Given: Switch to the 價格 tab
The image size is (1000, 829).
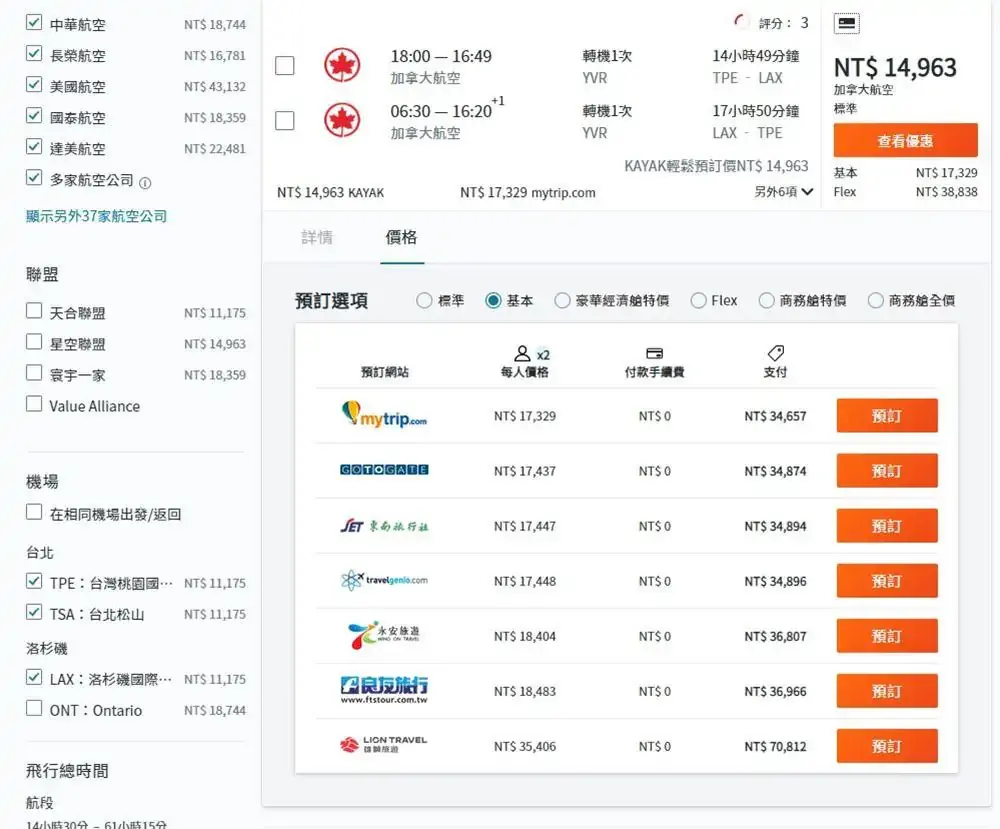Looking at the screenshot, I should [x=401, y=238].
